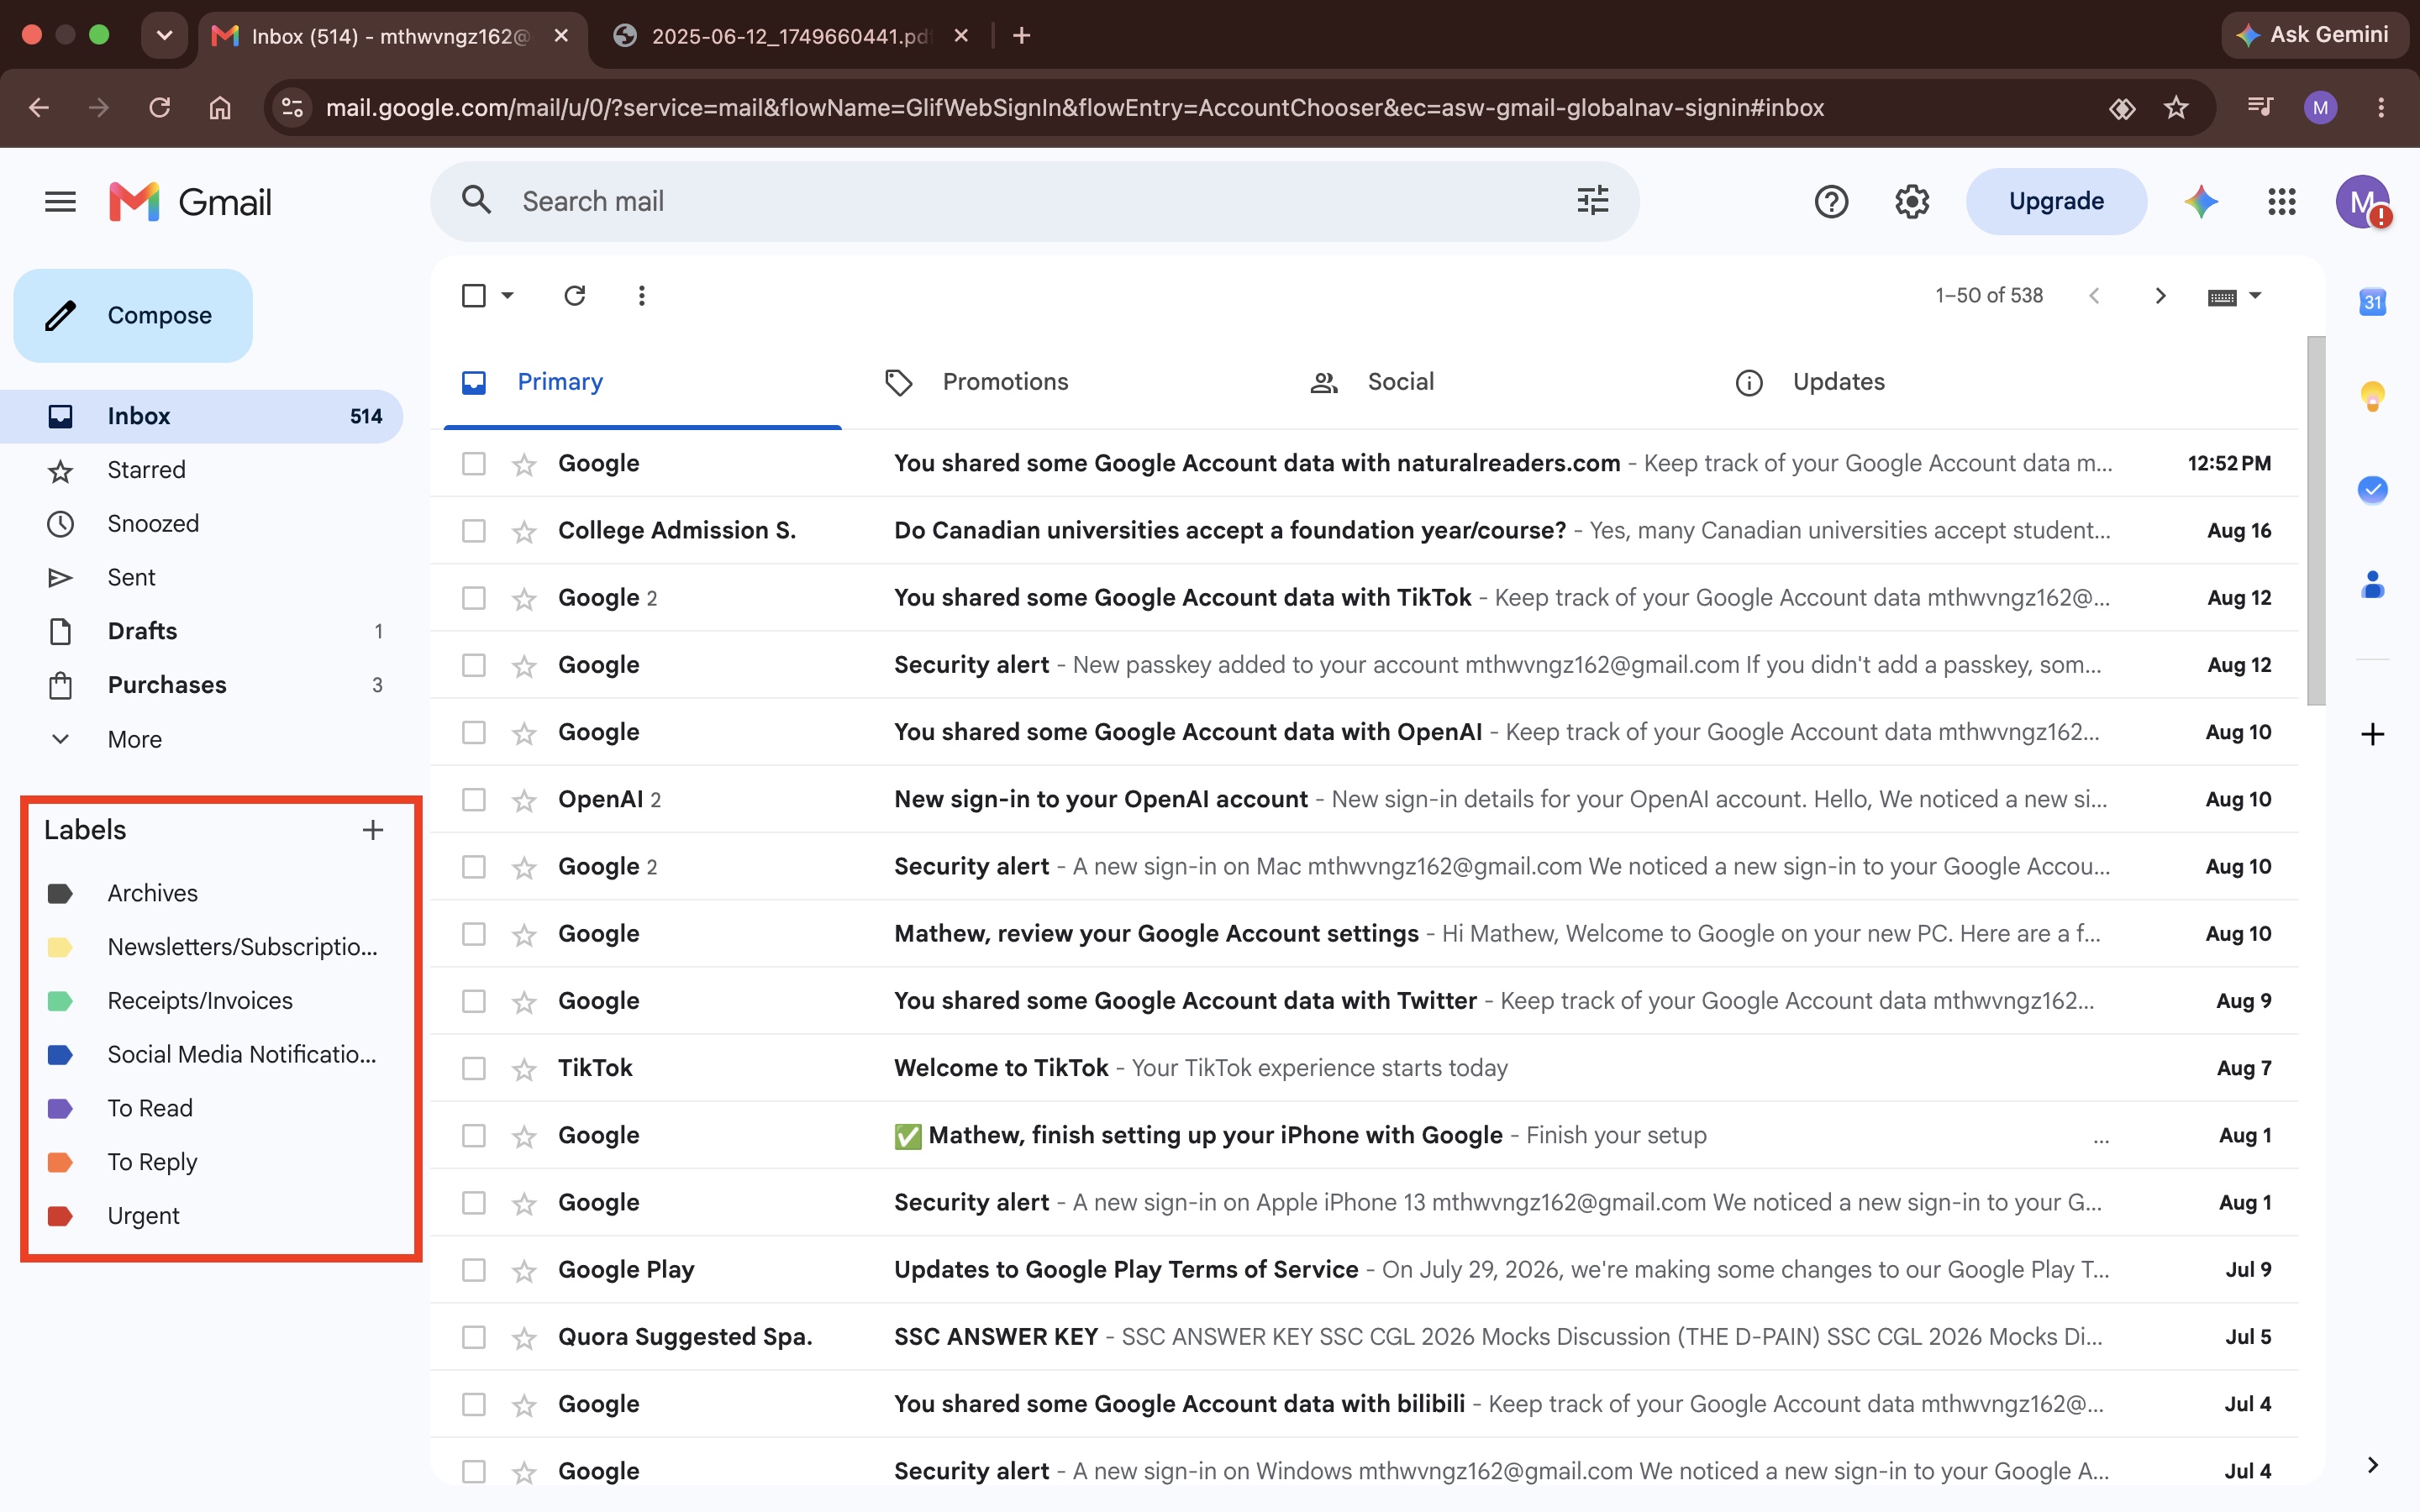Screen dimensions: 2420x1512
Task: Select the Google Play email checkbox
Action: tap(474, 1270)
